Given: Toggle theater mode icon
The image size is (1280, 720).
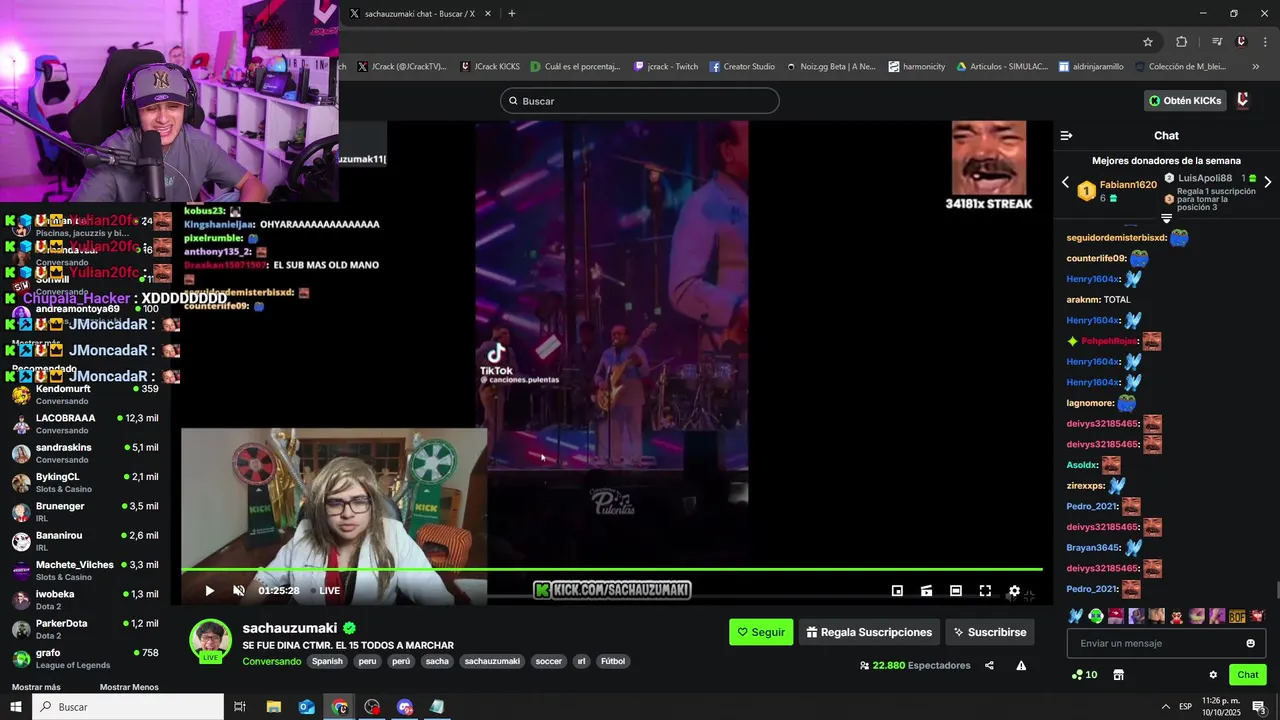Looking at the screenshot, I should coord(956,591).
